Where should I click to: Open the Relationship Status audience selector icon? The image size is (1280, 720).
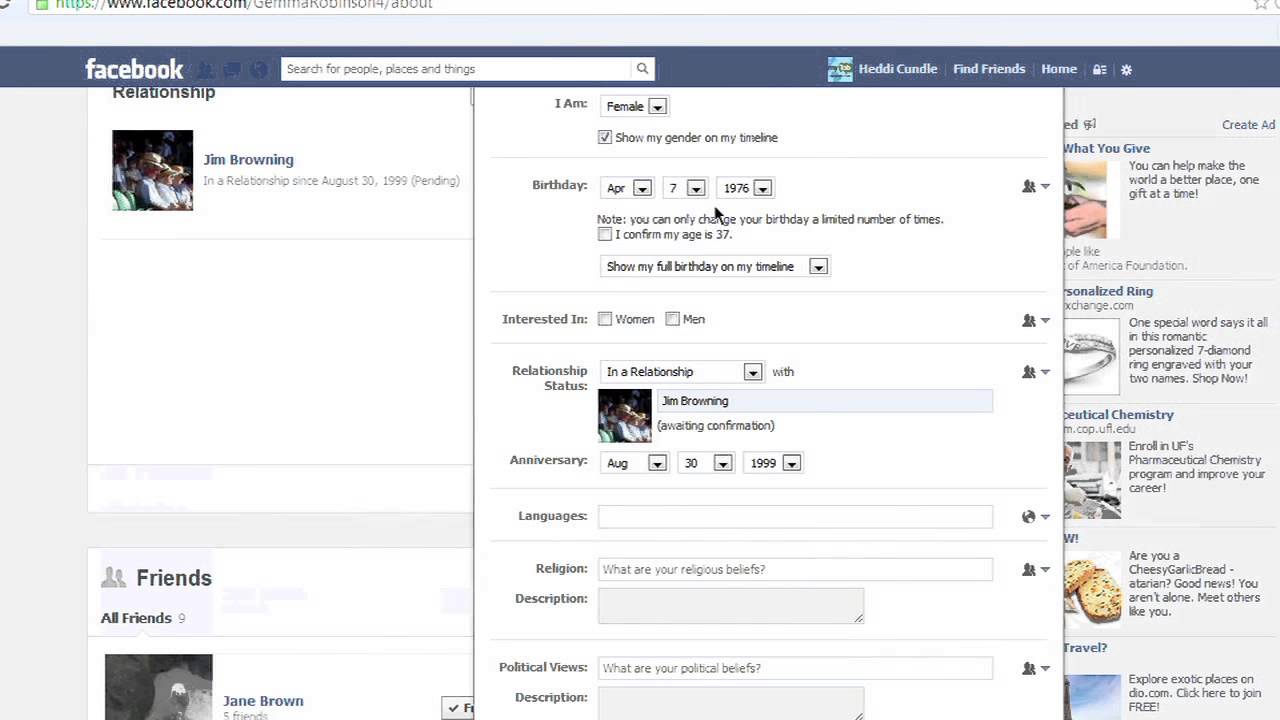[x=1035, y=372]
